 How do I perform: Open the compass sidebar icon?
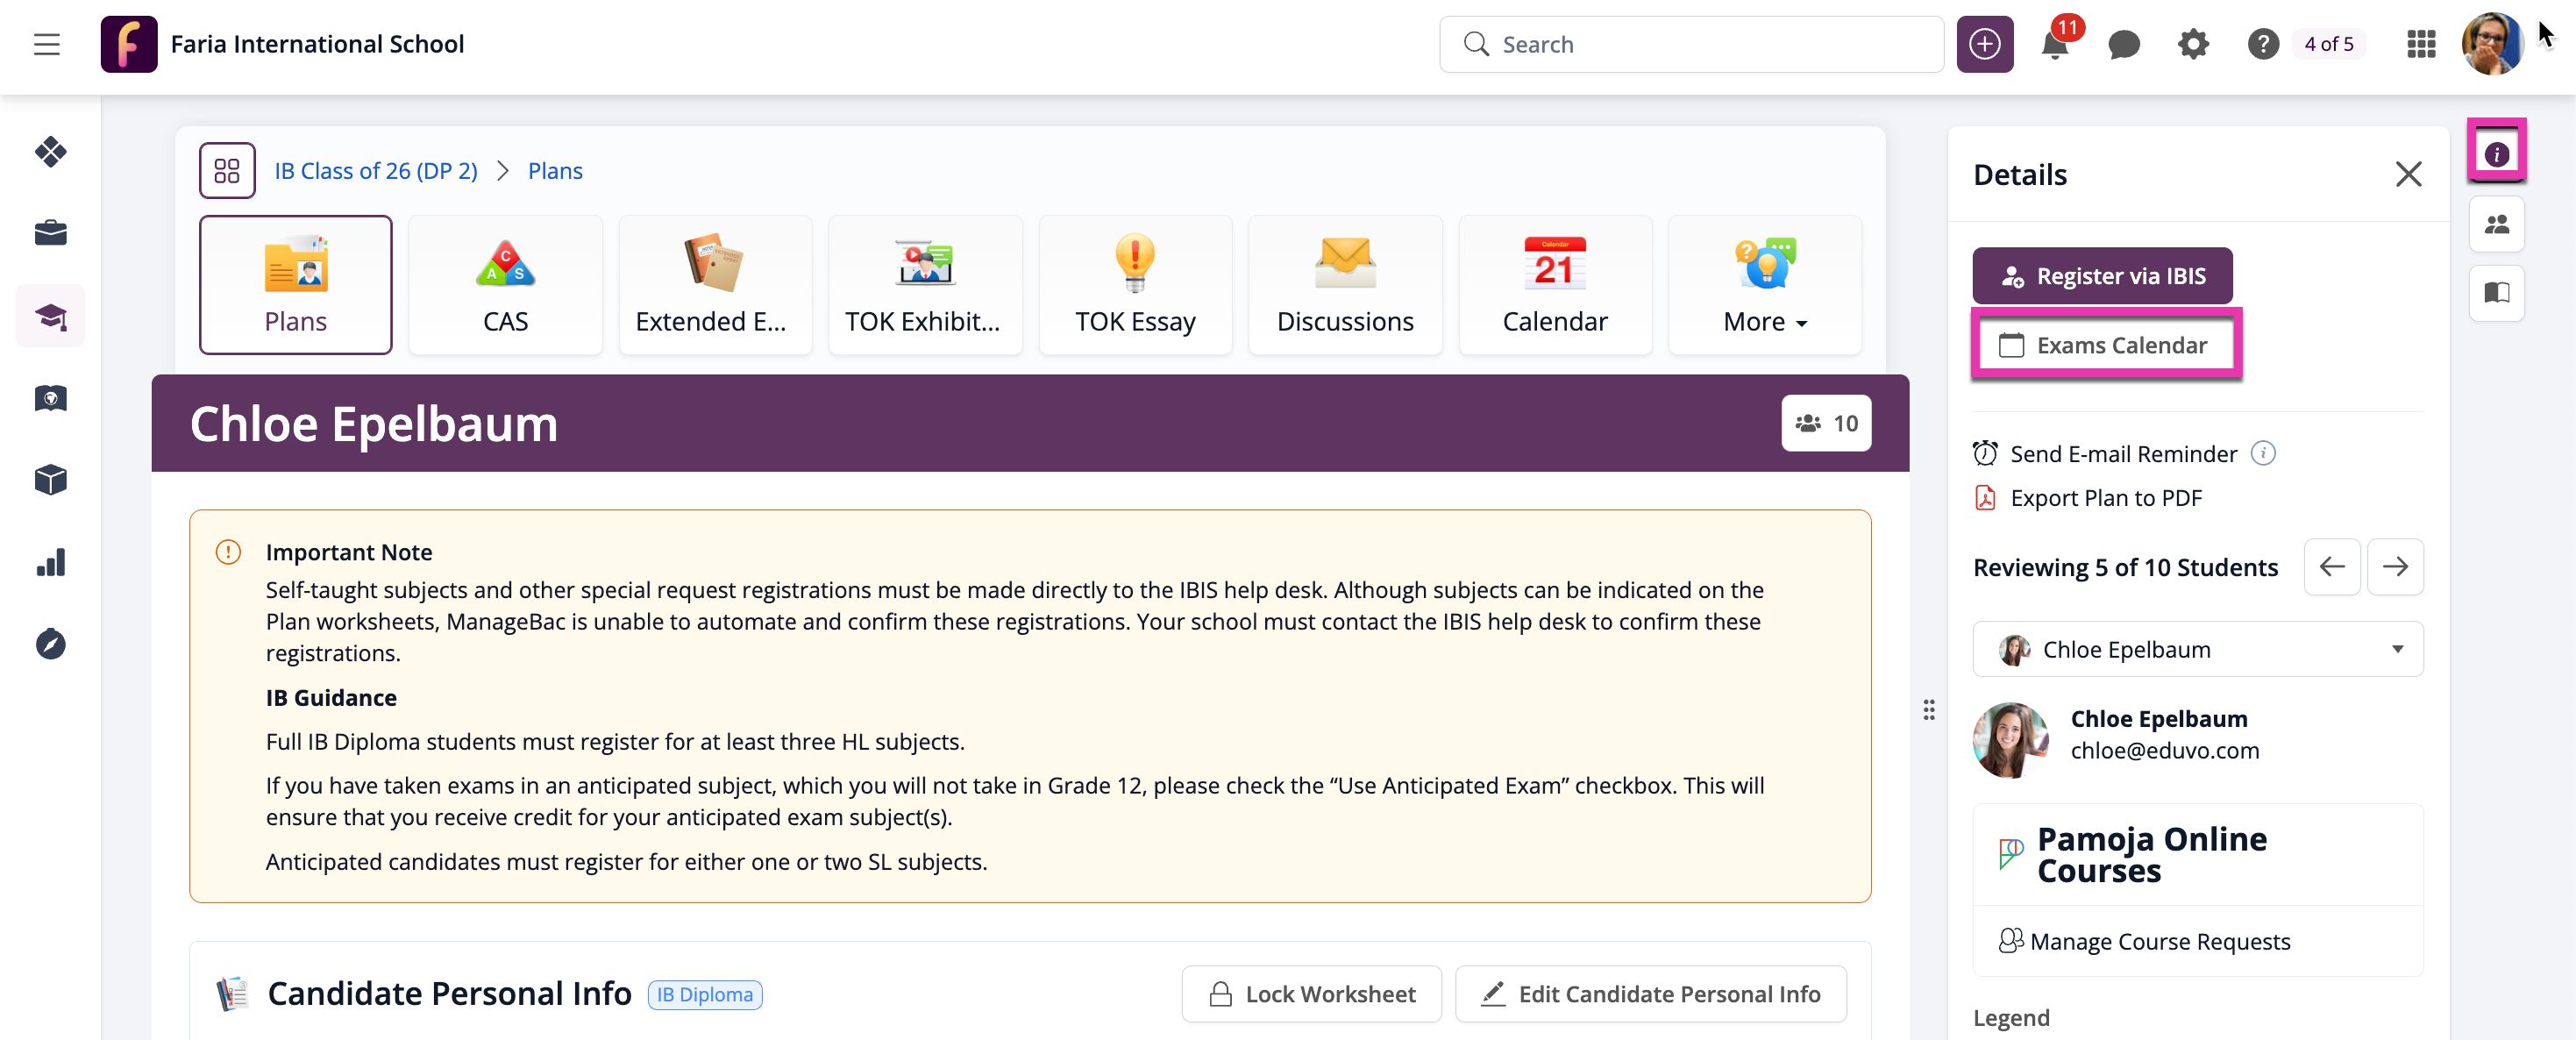(x=50, y=645)
